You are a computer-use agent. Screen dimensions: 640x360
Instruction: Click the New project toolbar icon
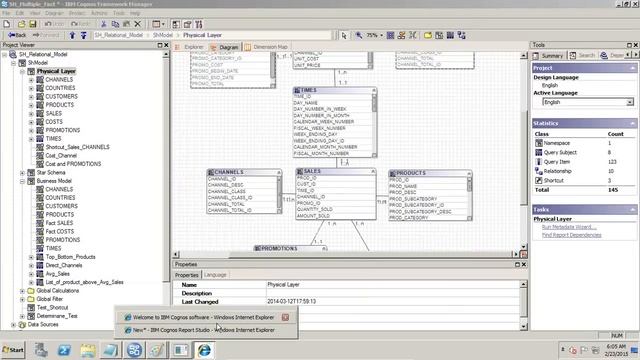pyautogui.click(x=7, y=24)
